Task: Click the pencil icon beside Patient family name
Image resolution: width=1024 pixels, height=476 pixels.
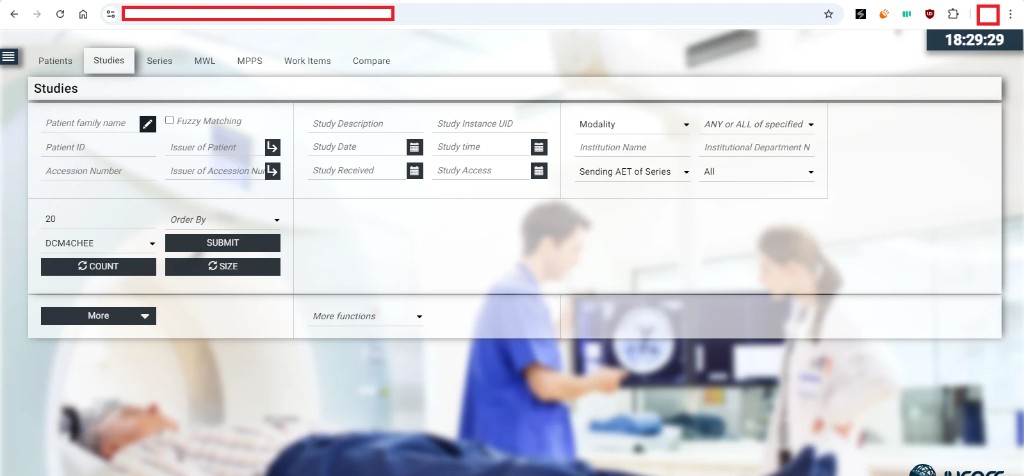Action: 148,123
